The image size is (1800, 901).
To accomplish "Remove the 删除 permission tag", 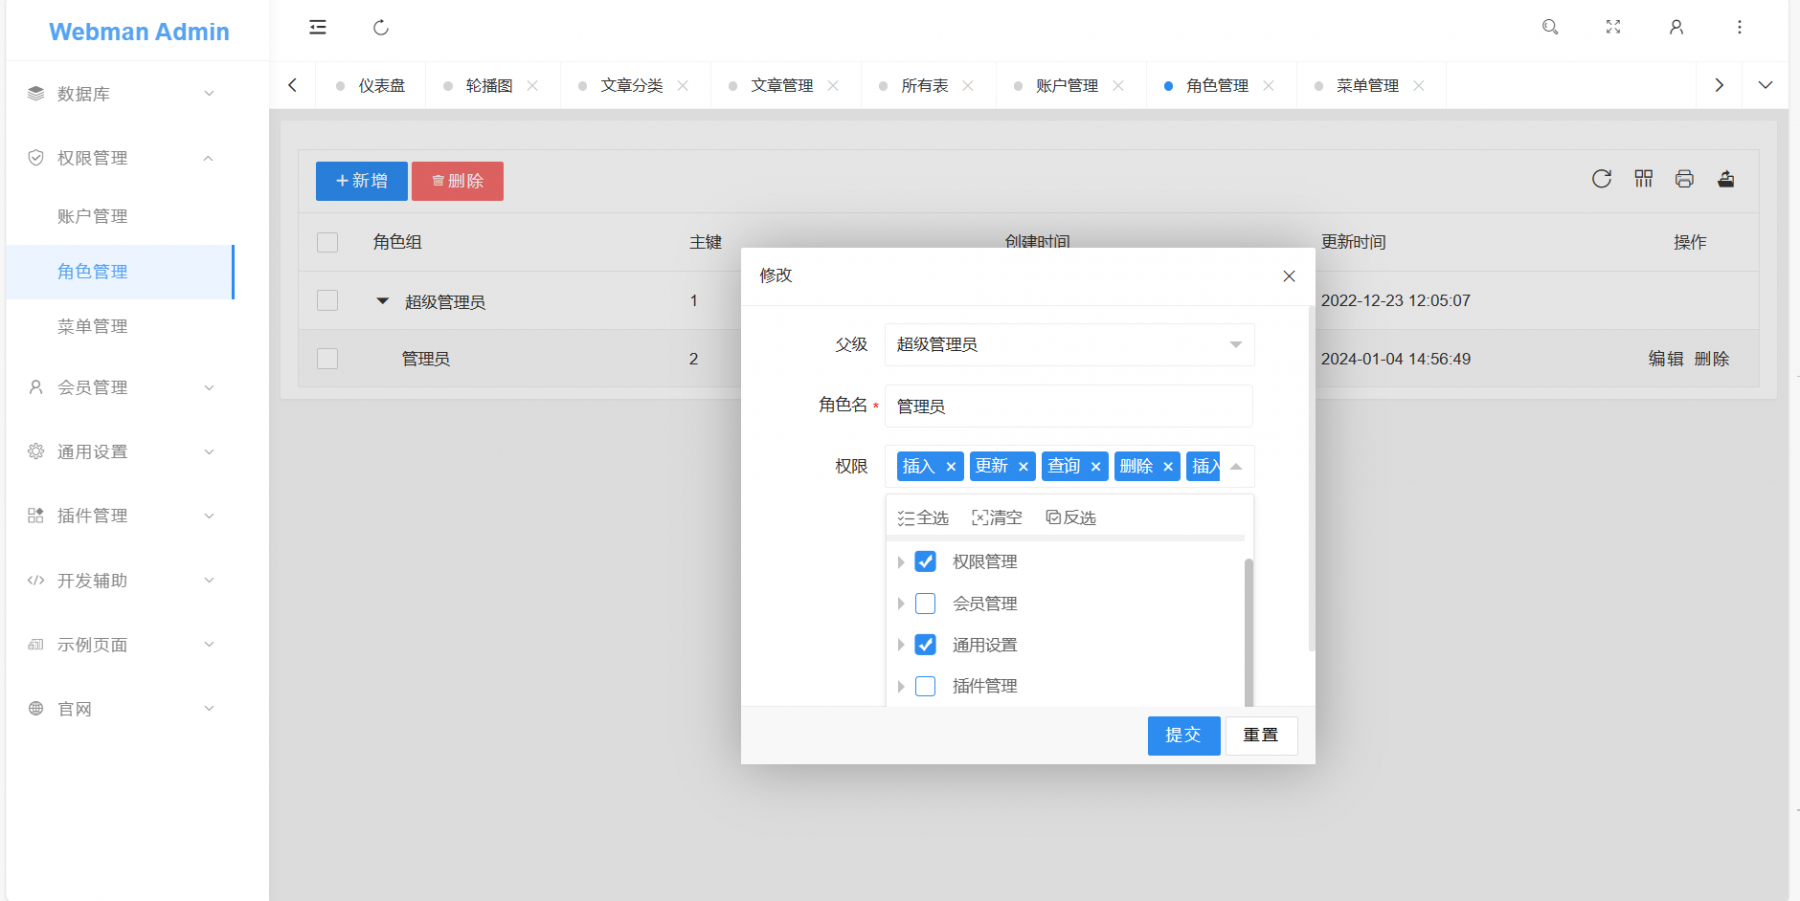I will click(1167, 467).
